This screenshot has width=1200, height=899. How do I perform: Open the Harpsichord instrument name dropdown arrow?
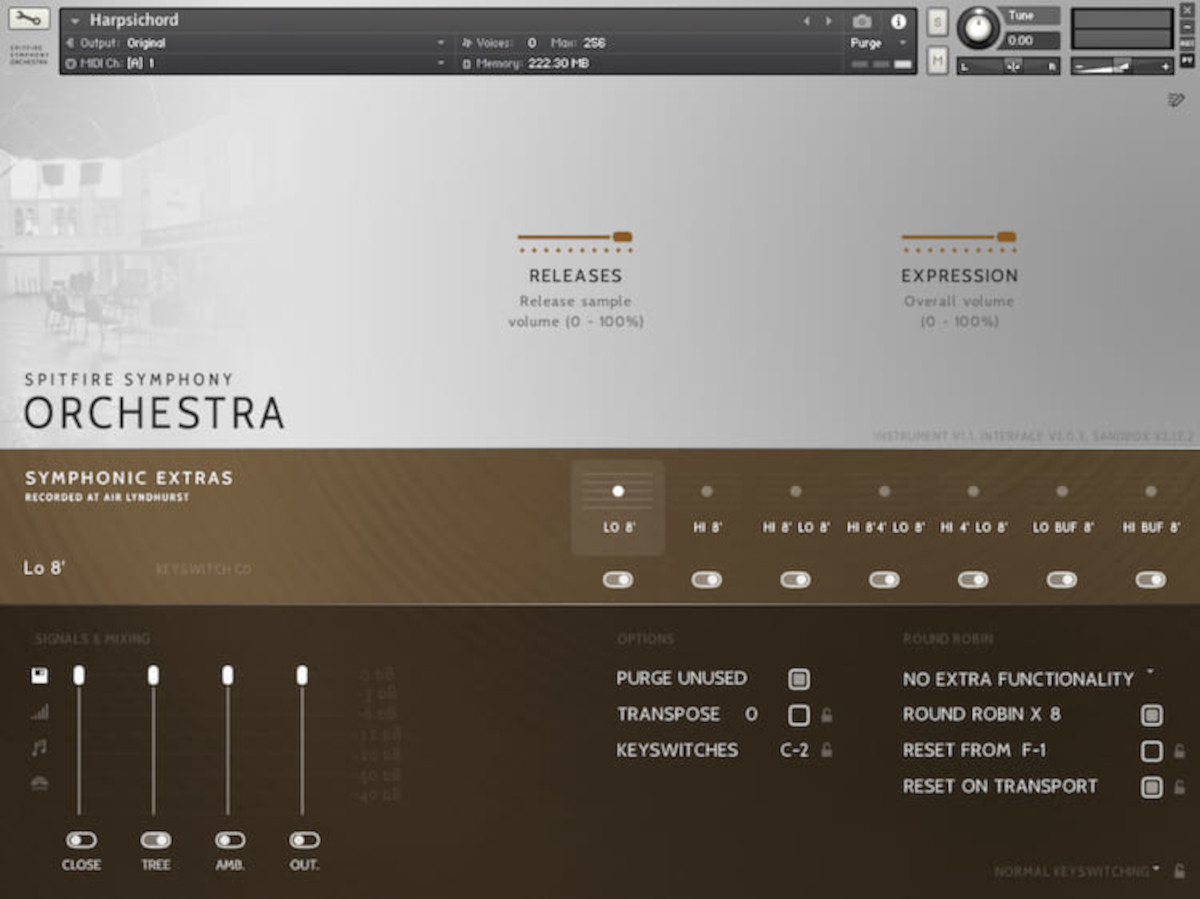pyautogui.click(x=75, y=21)
